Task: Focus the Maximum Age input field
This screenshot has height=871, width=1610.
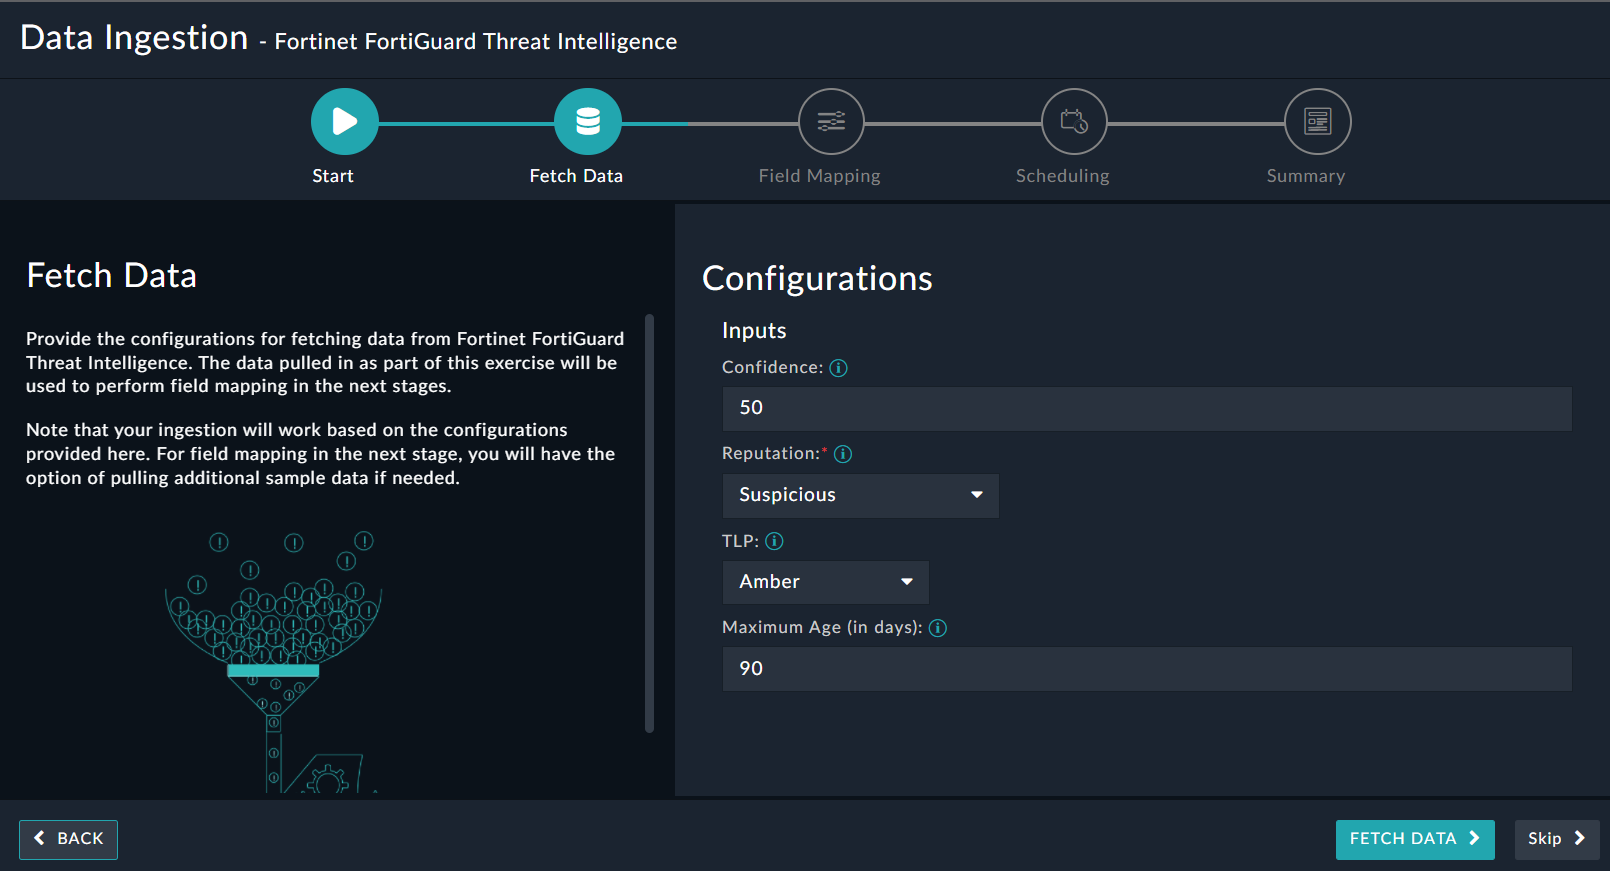Action: point(1146,669)
